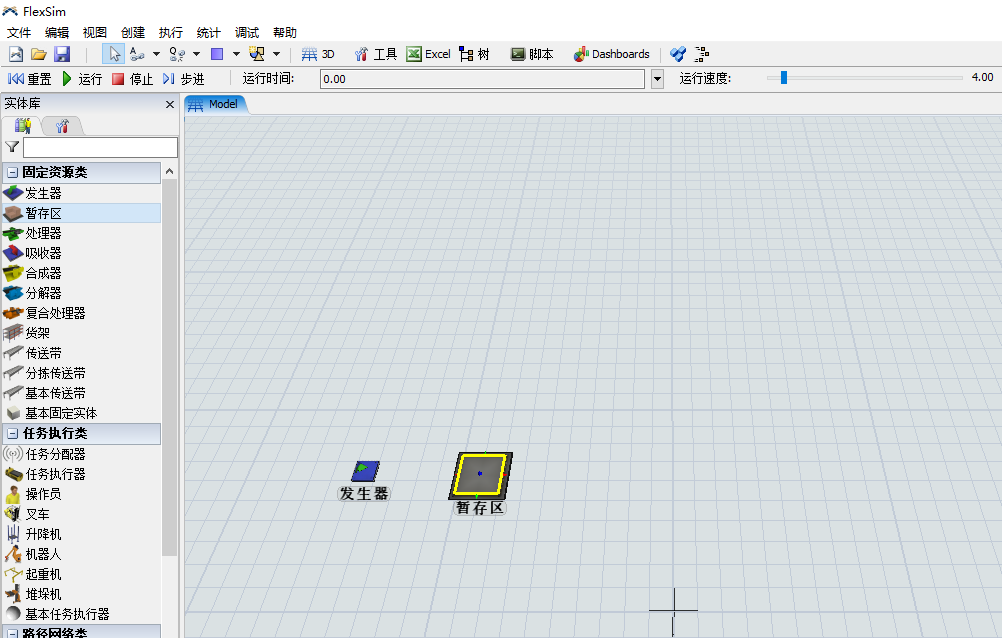This screenshot has height=638, width=1002.
Task: Click the library filter search field
Action: pos(100,148)
